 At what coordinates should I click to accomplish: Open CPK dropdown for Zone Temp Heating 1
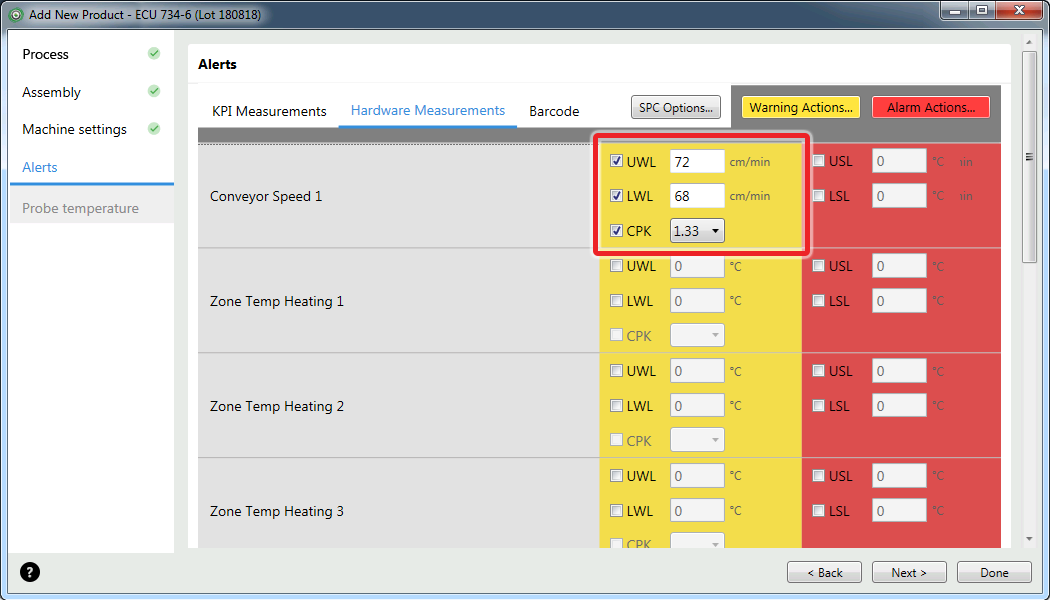(697, 335)
